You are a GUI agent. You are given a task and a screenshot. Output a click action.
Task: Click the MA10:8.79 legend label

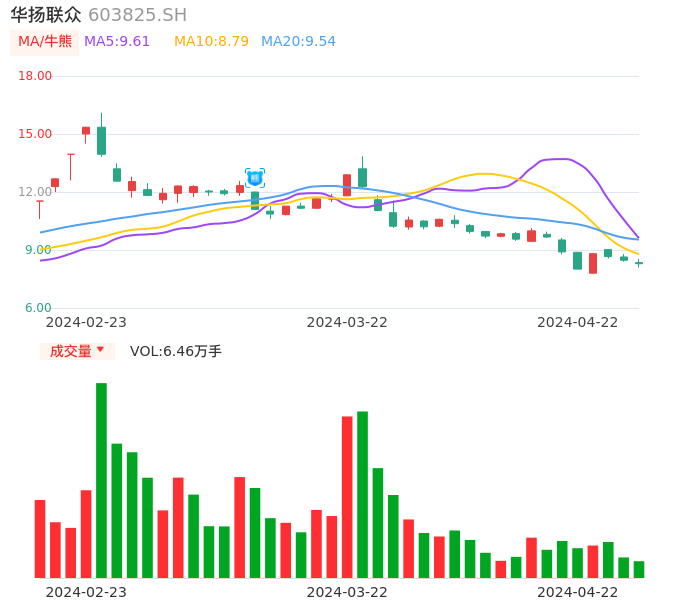pyautogui.click(x=211, y=42)
